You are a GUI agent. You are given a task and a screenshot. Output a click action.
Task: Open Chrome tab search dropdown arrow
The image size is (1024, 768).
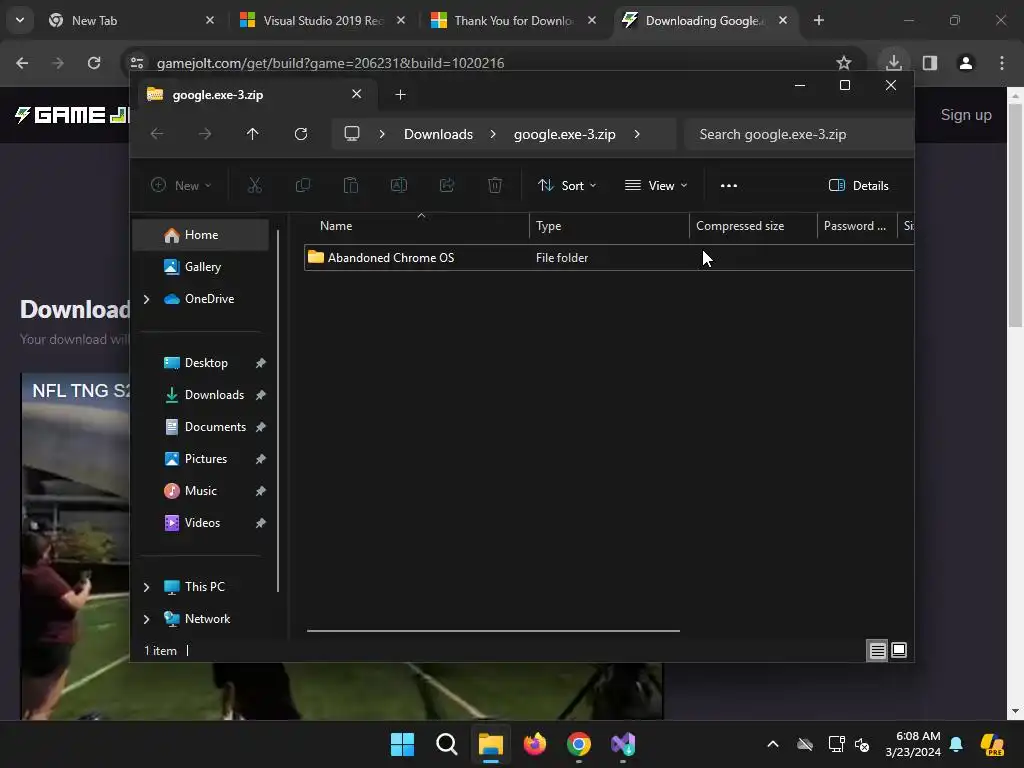coord(20,20)
